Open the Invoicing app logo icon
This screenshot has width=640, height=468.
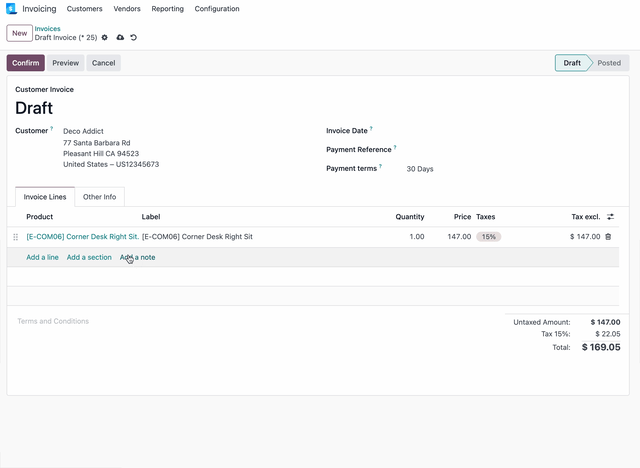(x=11, y=9)
